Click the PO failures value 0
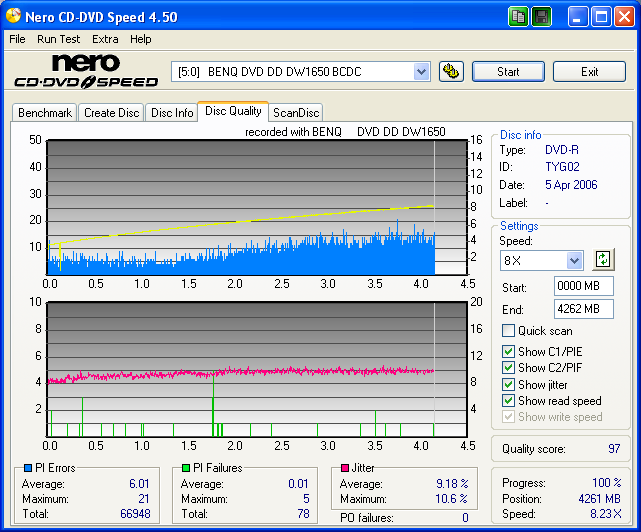This screenshot has width=641, height=532. tap(465, 518)
